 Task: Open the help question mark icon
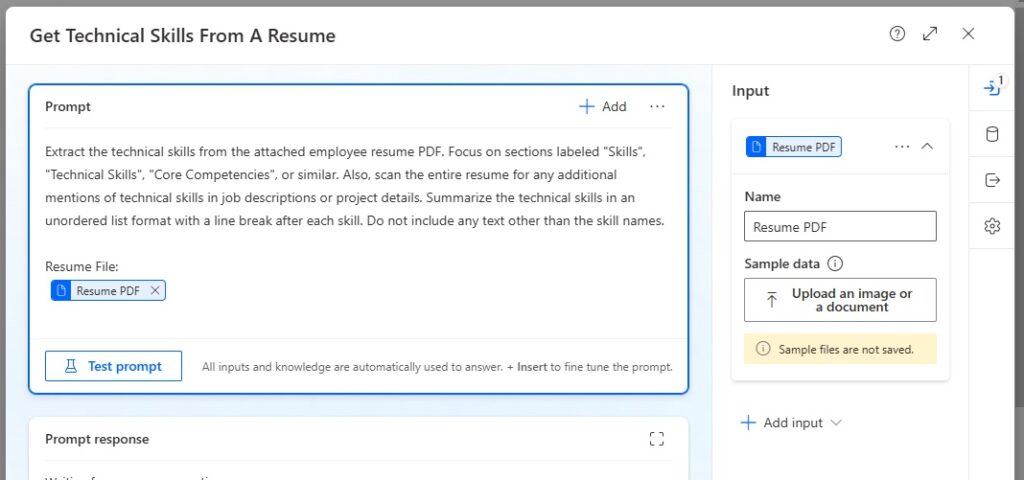[897, 34]
